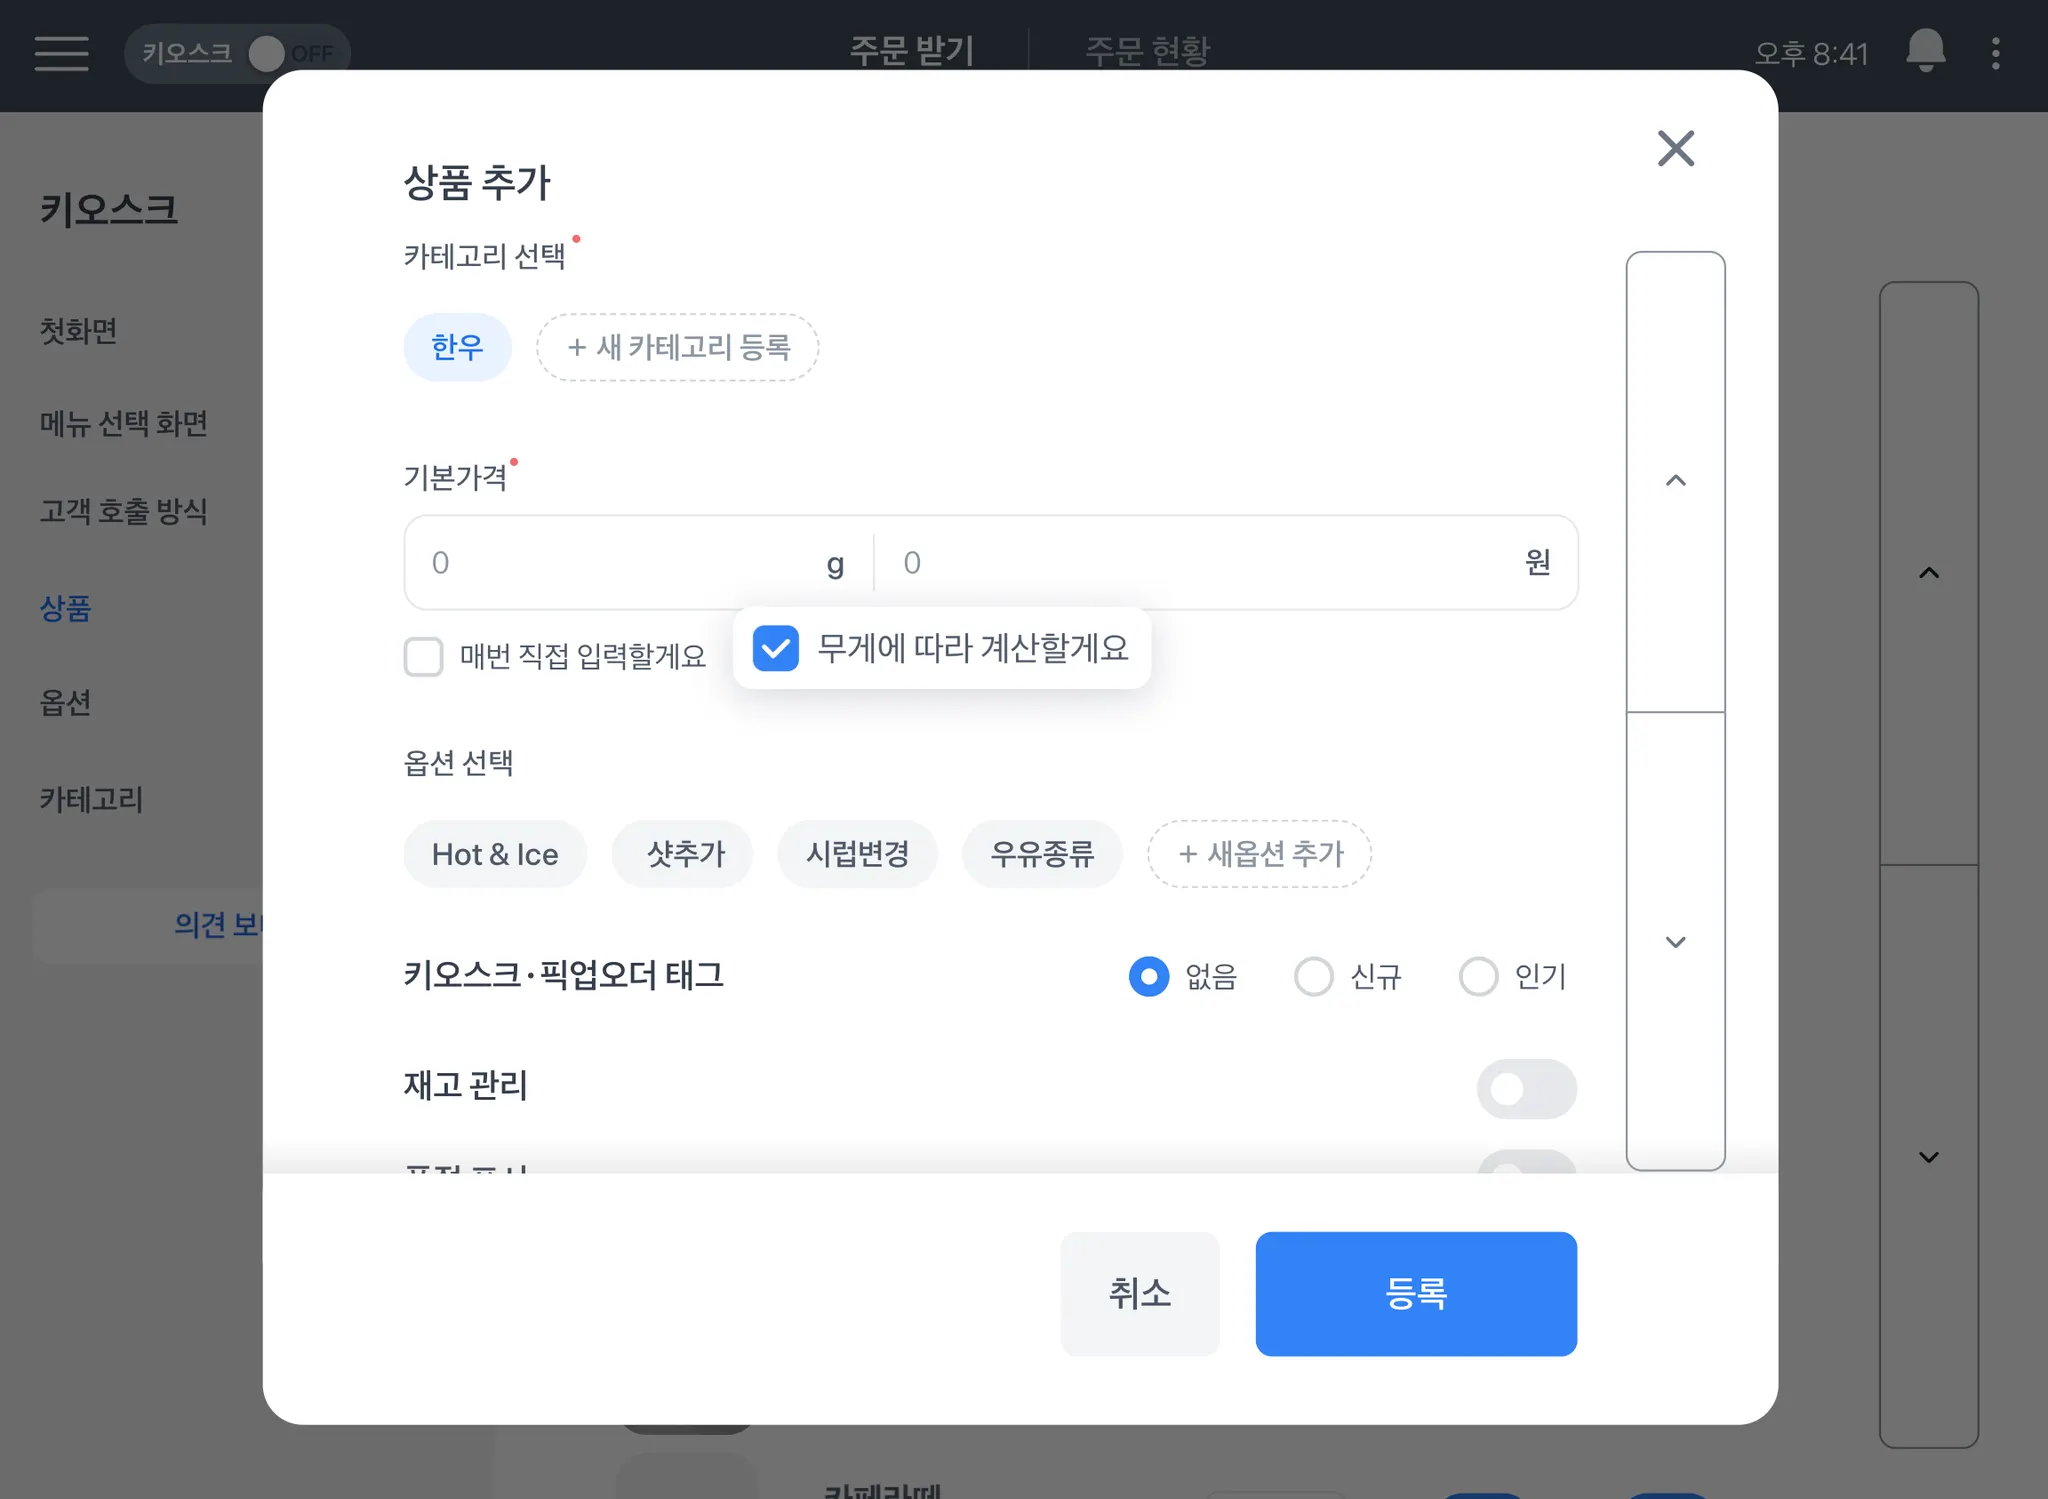Click + 새 카테고리 등록 chip
The height and width of the screenshot is (1499, 2048).
pos(678,347)
